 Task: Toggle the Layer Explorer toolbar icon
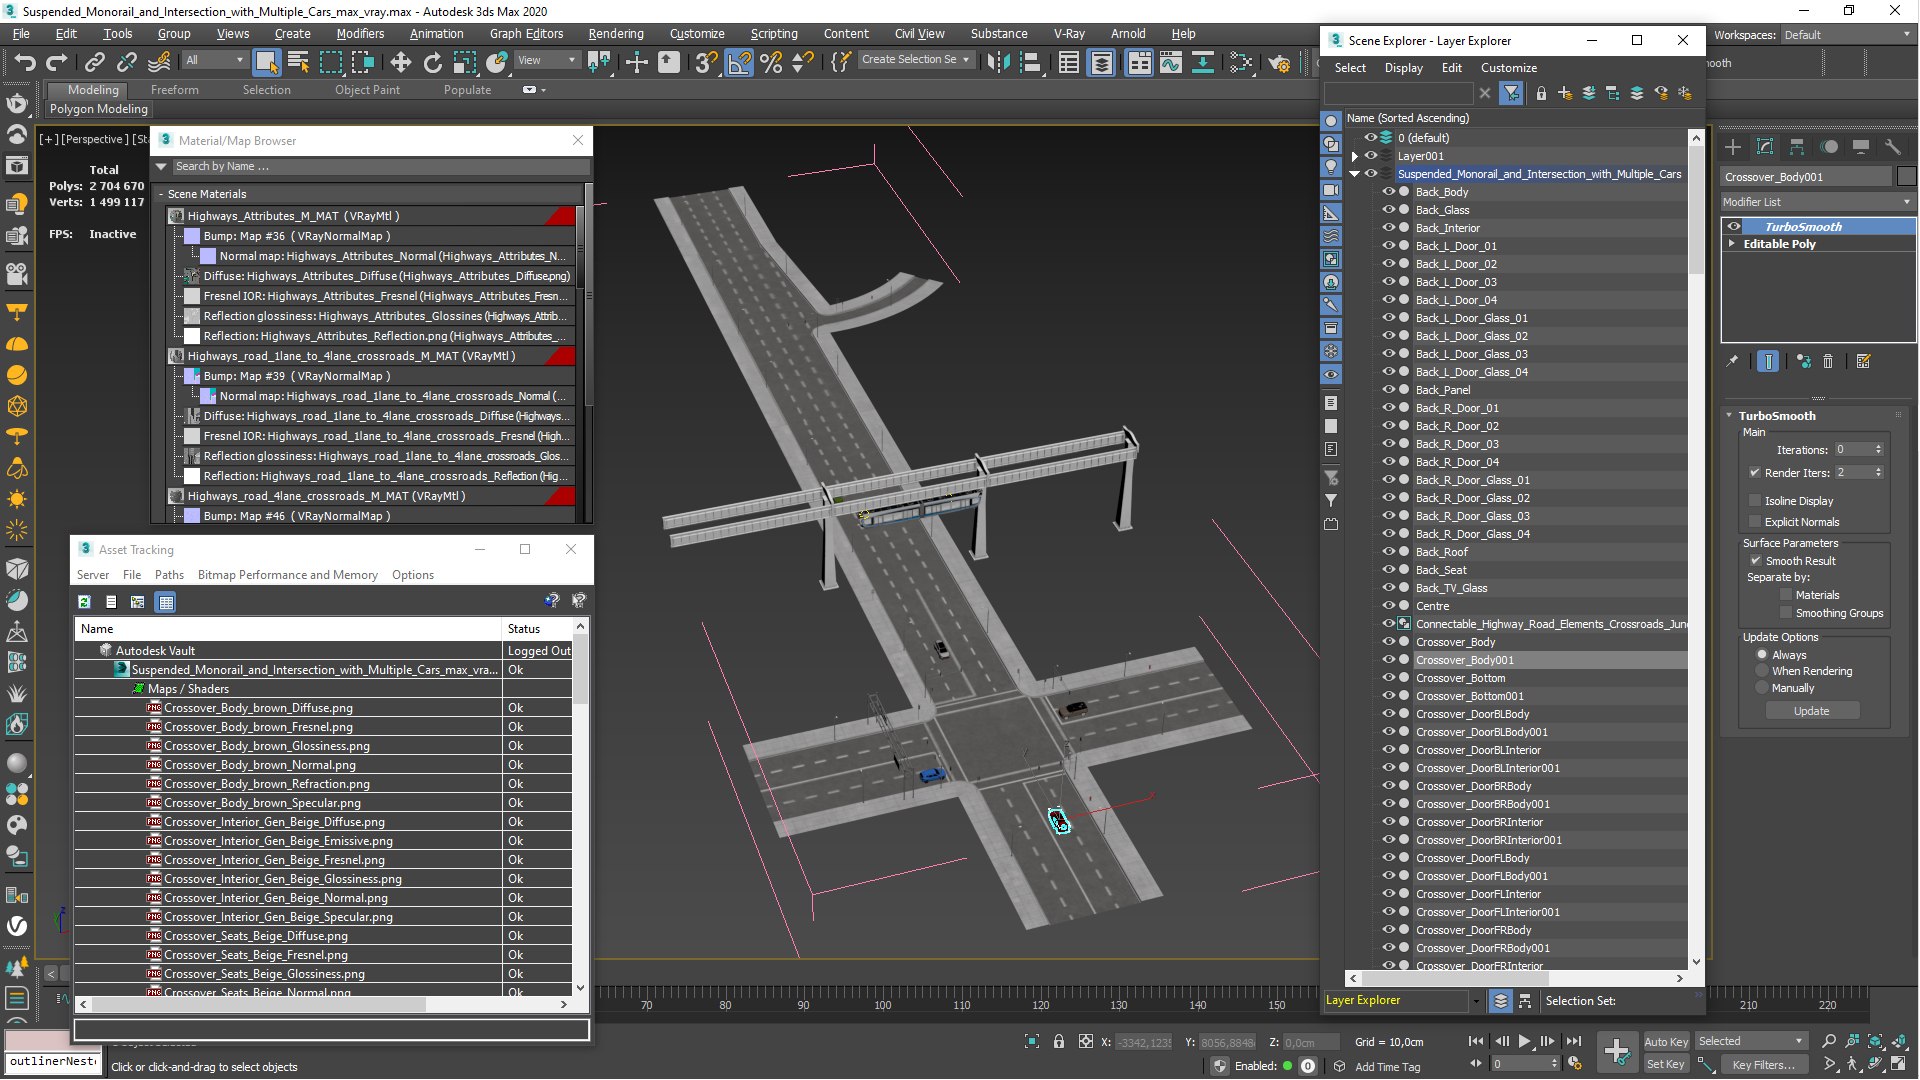coord(1101,62)
